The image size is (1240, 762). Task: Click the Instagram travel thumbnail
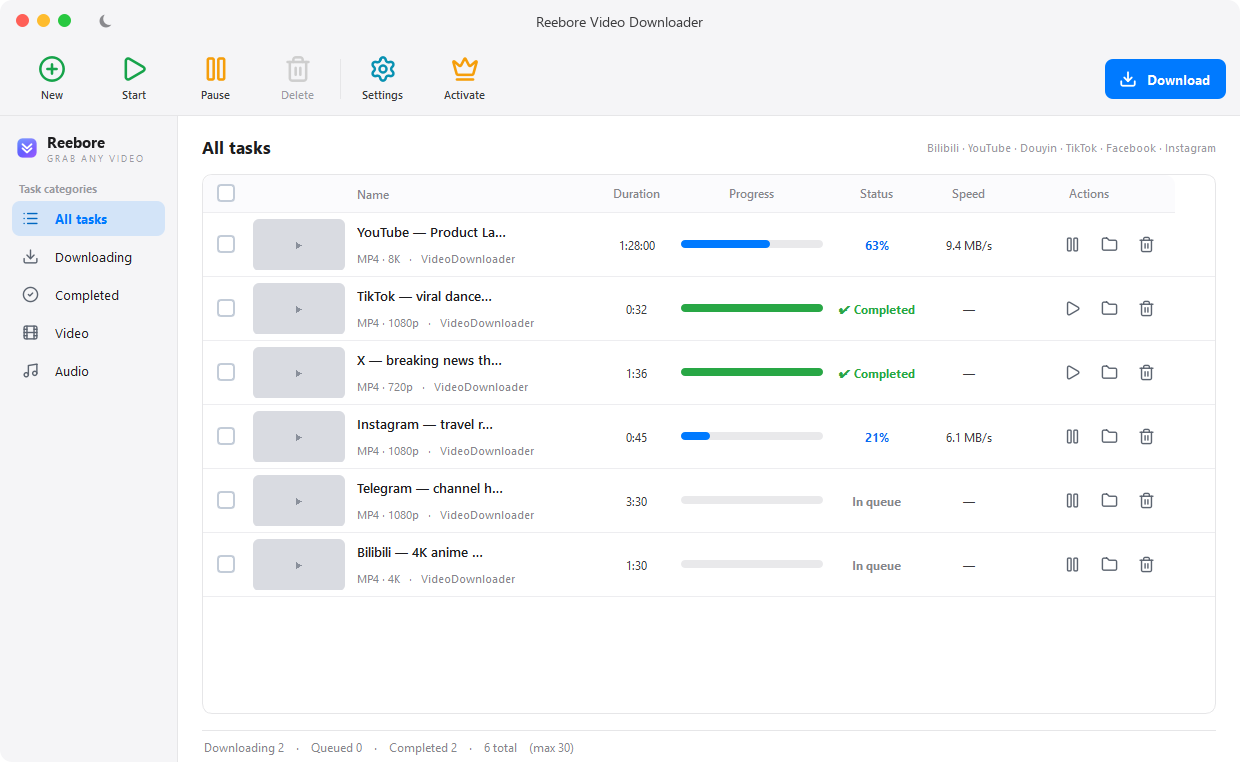point(299,437)
